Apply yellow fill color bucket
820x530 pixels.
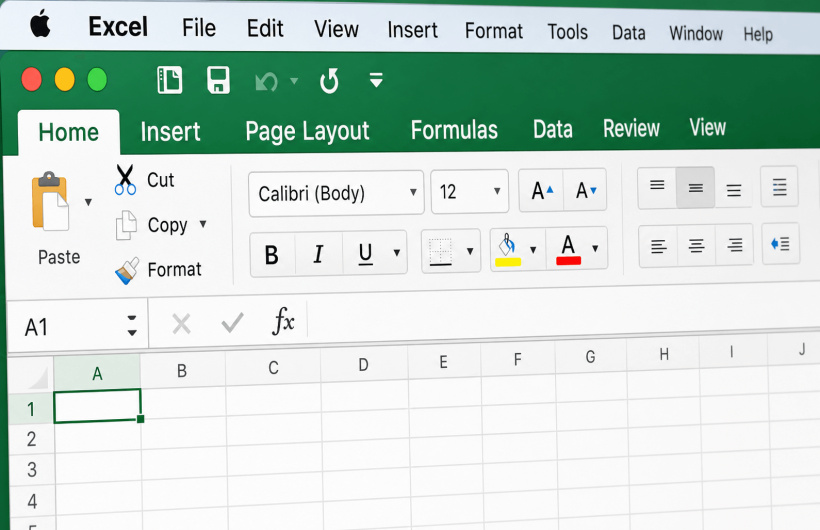pos(508,250)
